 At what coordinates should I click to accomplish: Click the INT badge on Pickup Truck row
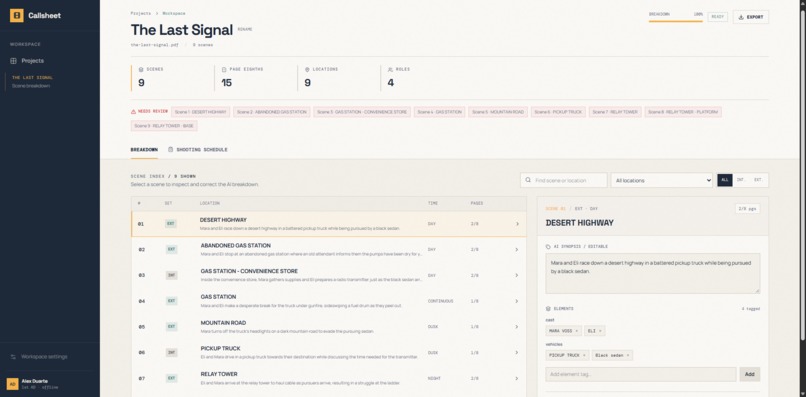(172, 352)
